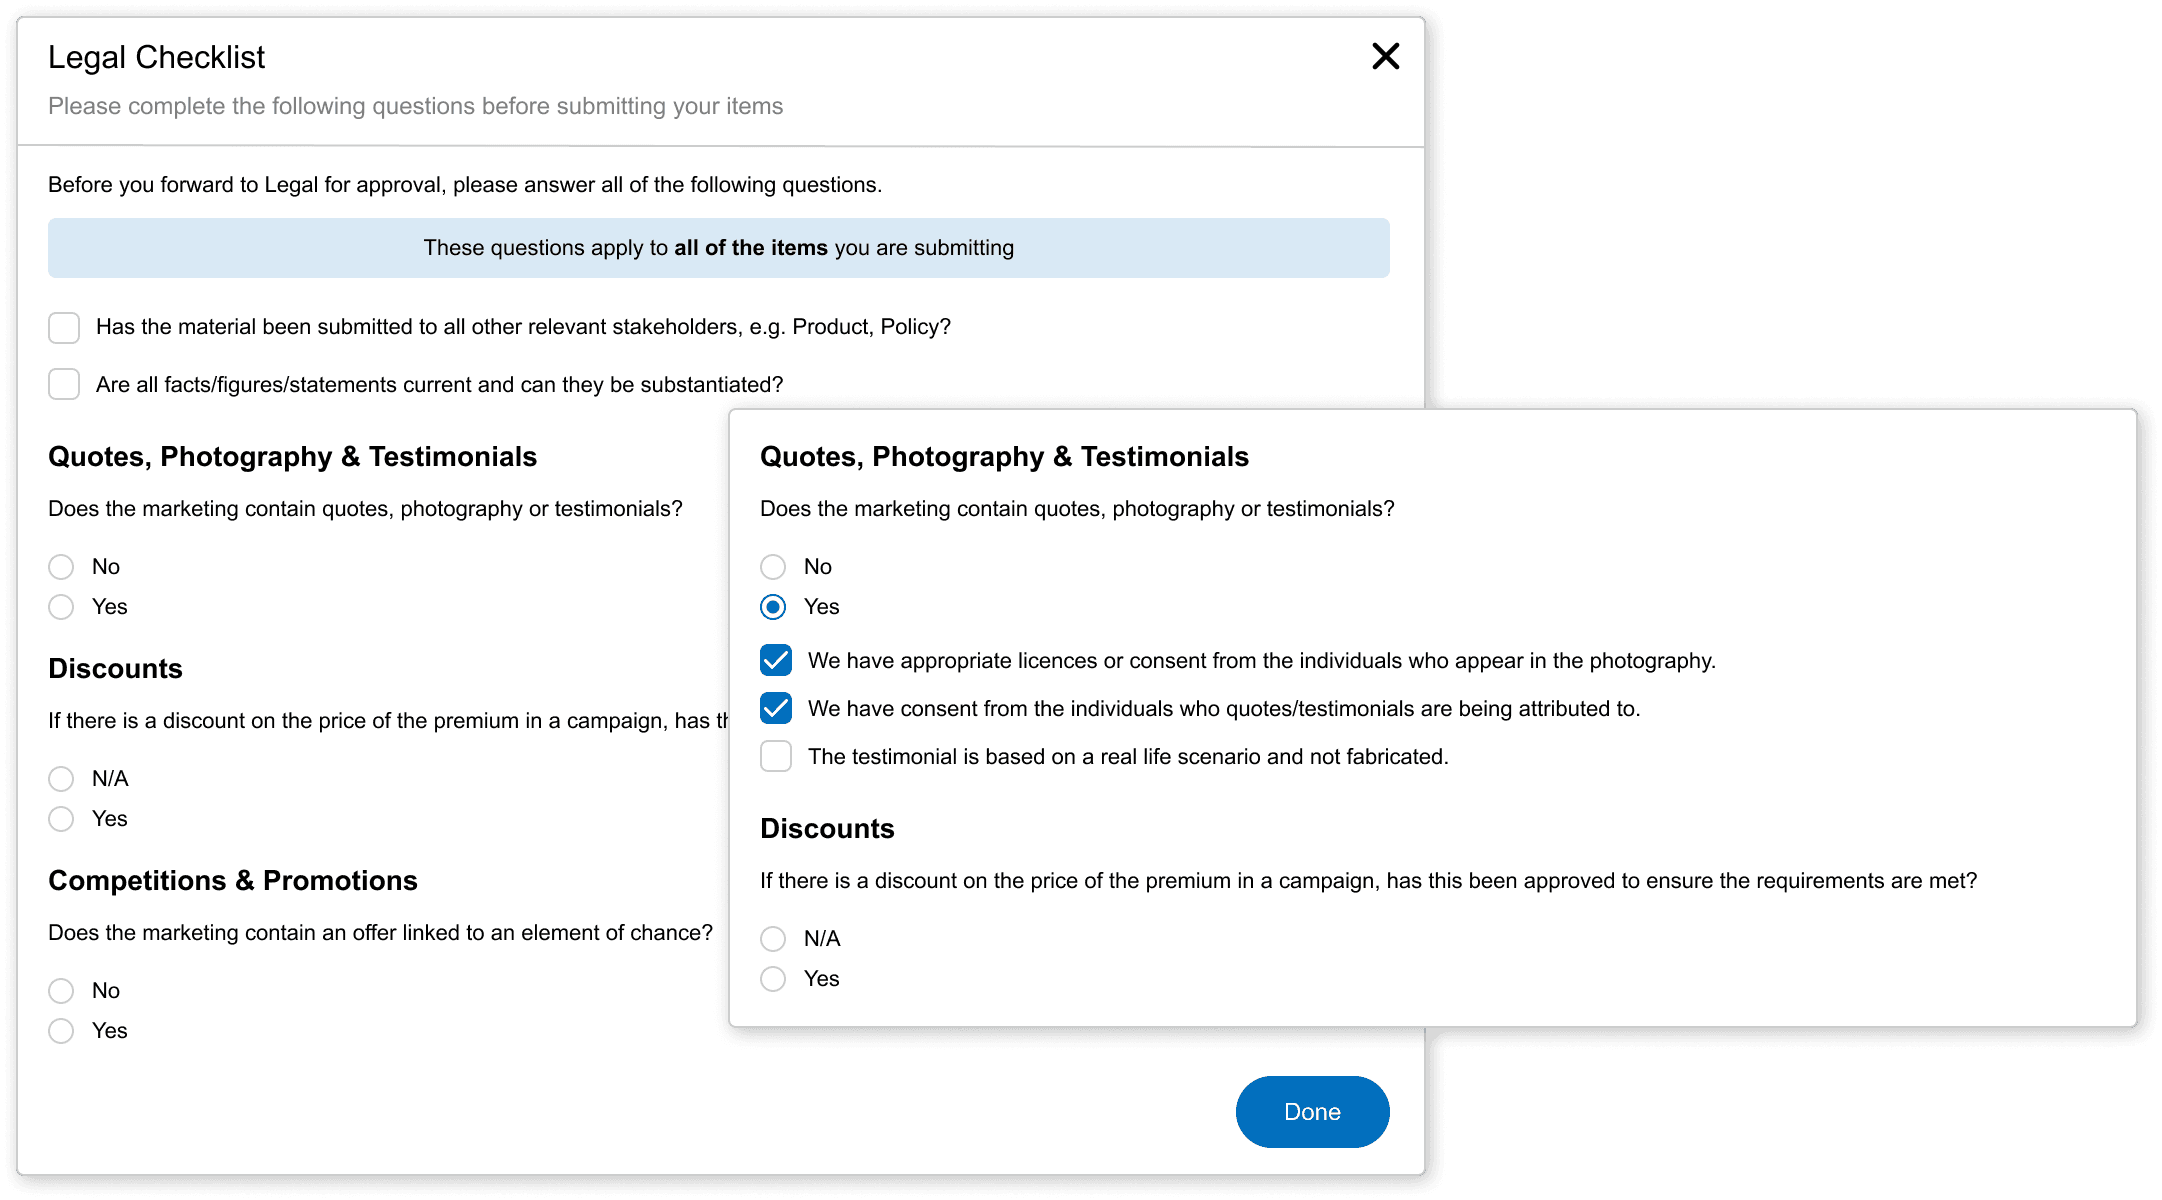Check the testimonial real life scenario checkbox
The width and height of the screenshot is (2162, 1200).
[775, 756]
